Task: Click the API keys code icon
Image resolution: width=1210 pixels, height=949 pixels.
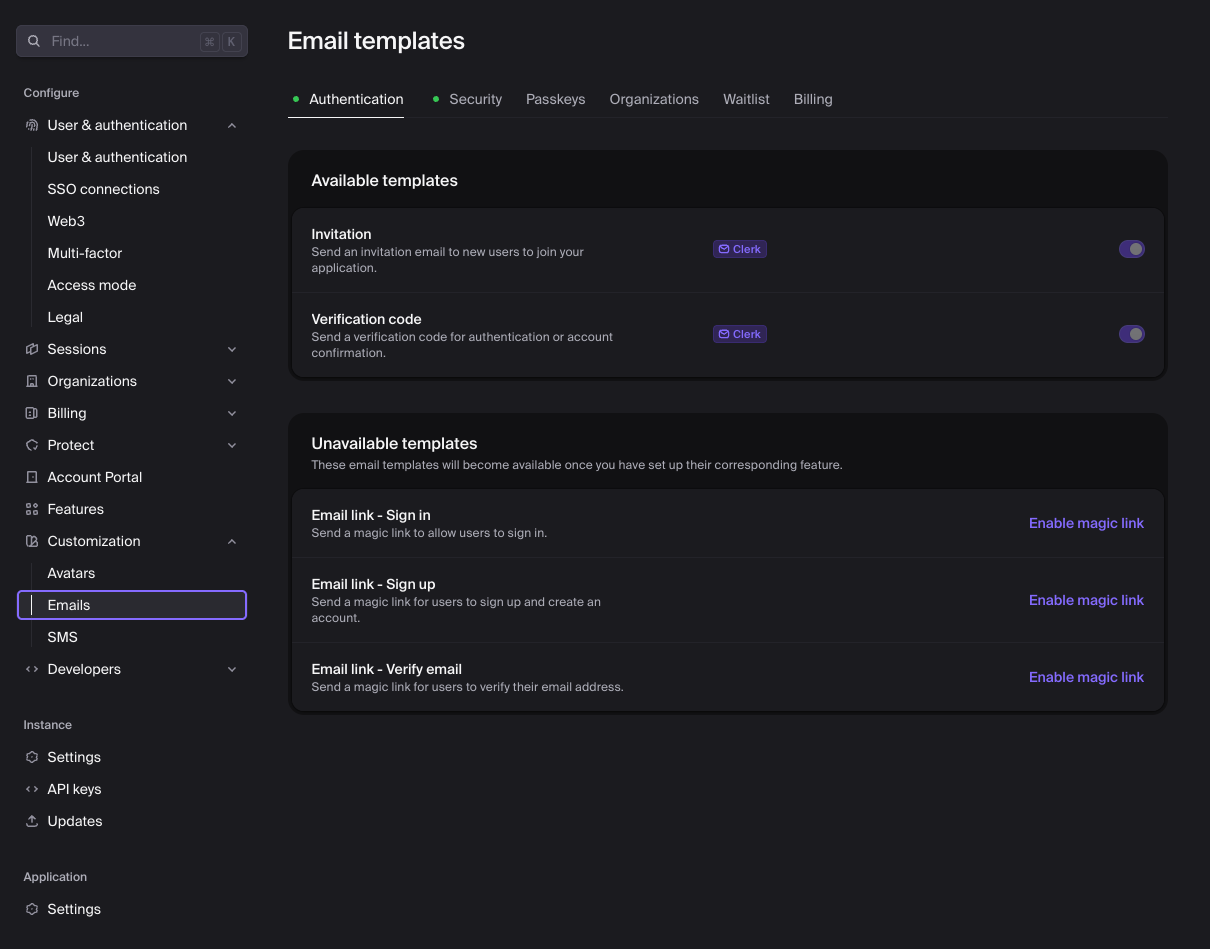Action: pyautogui.click(x=32, y=789)
